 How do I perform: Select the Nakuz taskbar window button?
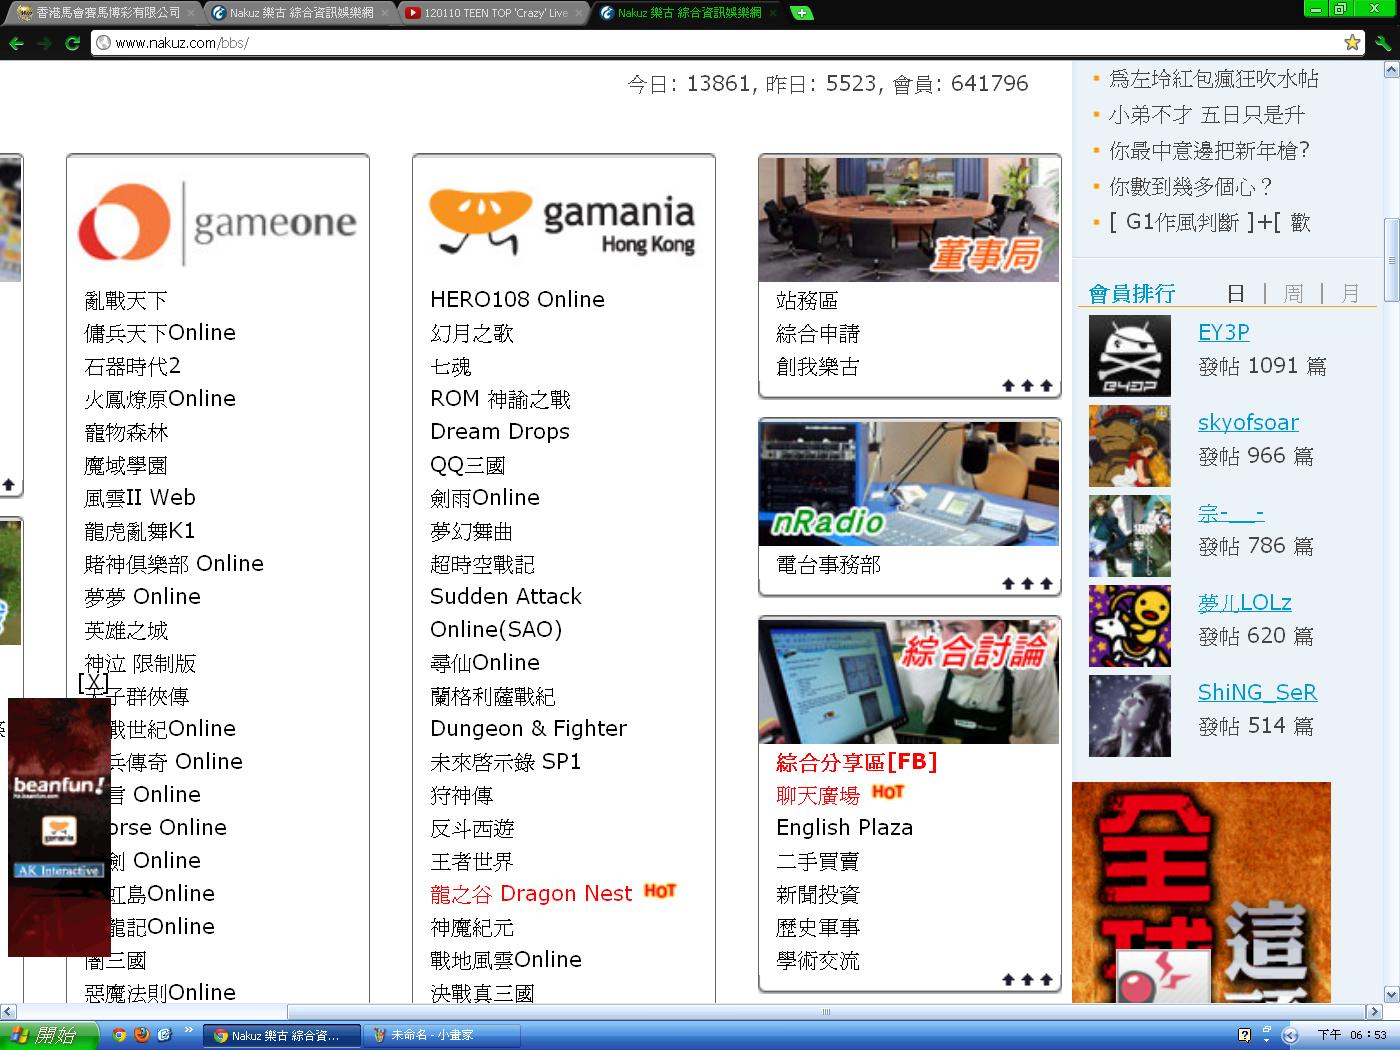click(283, 1035)
